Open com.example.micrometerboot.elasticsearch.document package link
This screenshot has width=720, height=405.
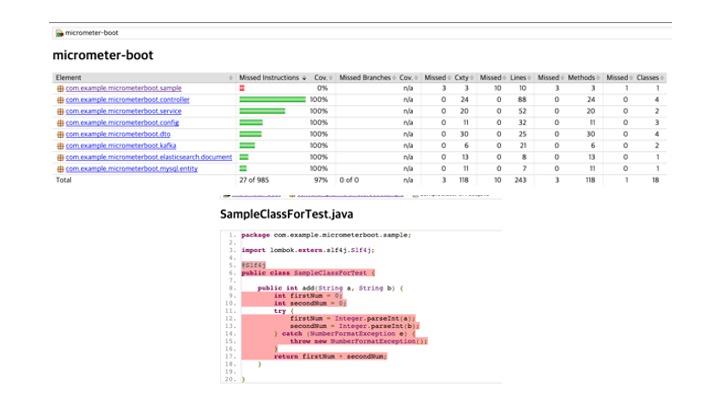(148, 157)
